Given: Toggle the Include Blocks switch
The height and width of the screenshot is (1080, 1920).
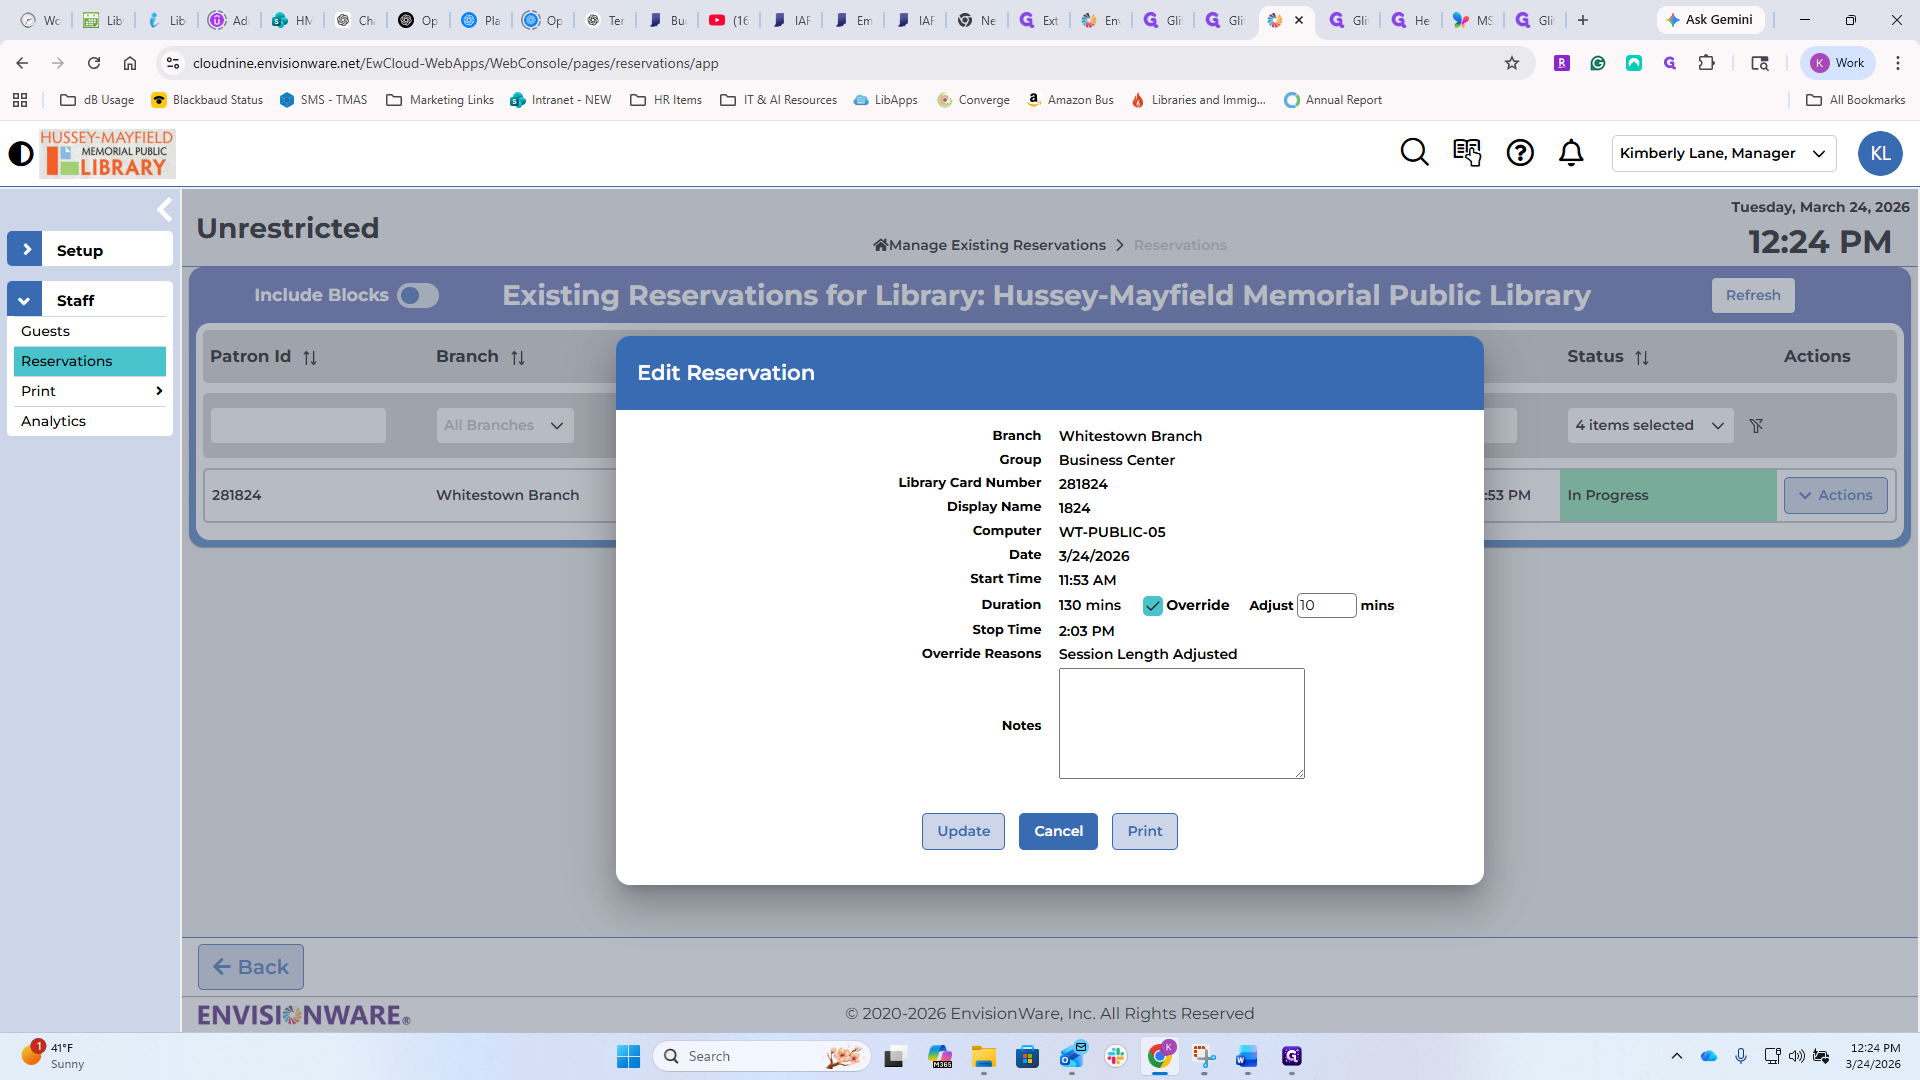Looking at the screenshot, I should click(417, 296).
